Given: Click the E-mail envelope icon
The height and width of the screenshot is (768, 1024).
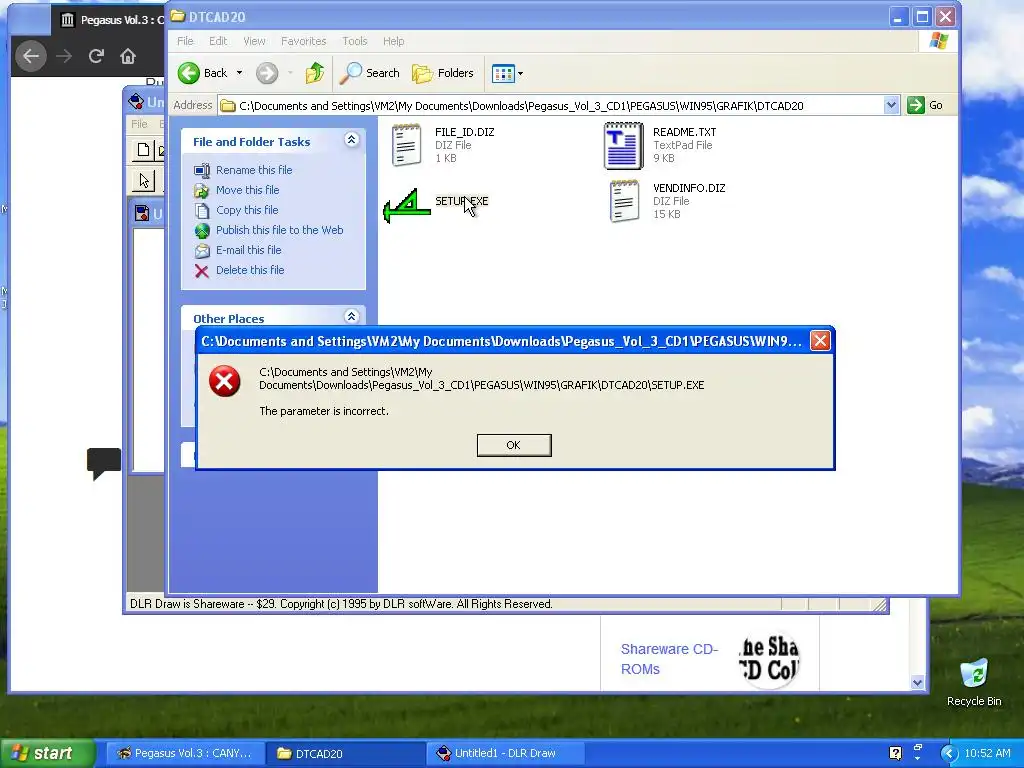Looking at the screenshot, I should 202,251.
